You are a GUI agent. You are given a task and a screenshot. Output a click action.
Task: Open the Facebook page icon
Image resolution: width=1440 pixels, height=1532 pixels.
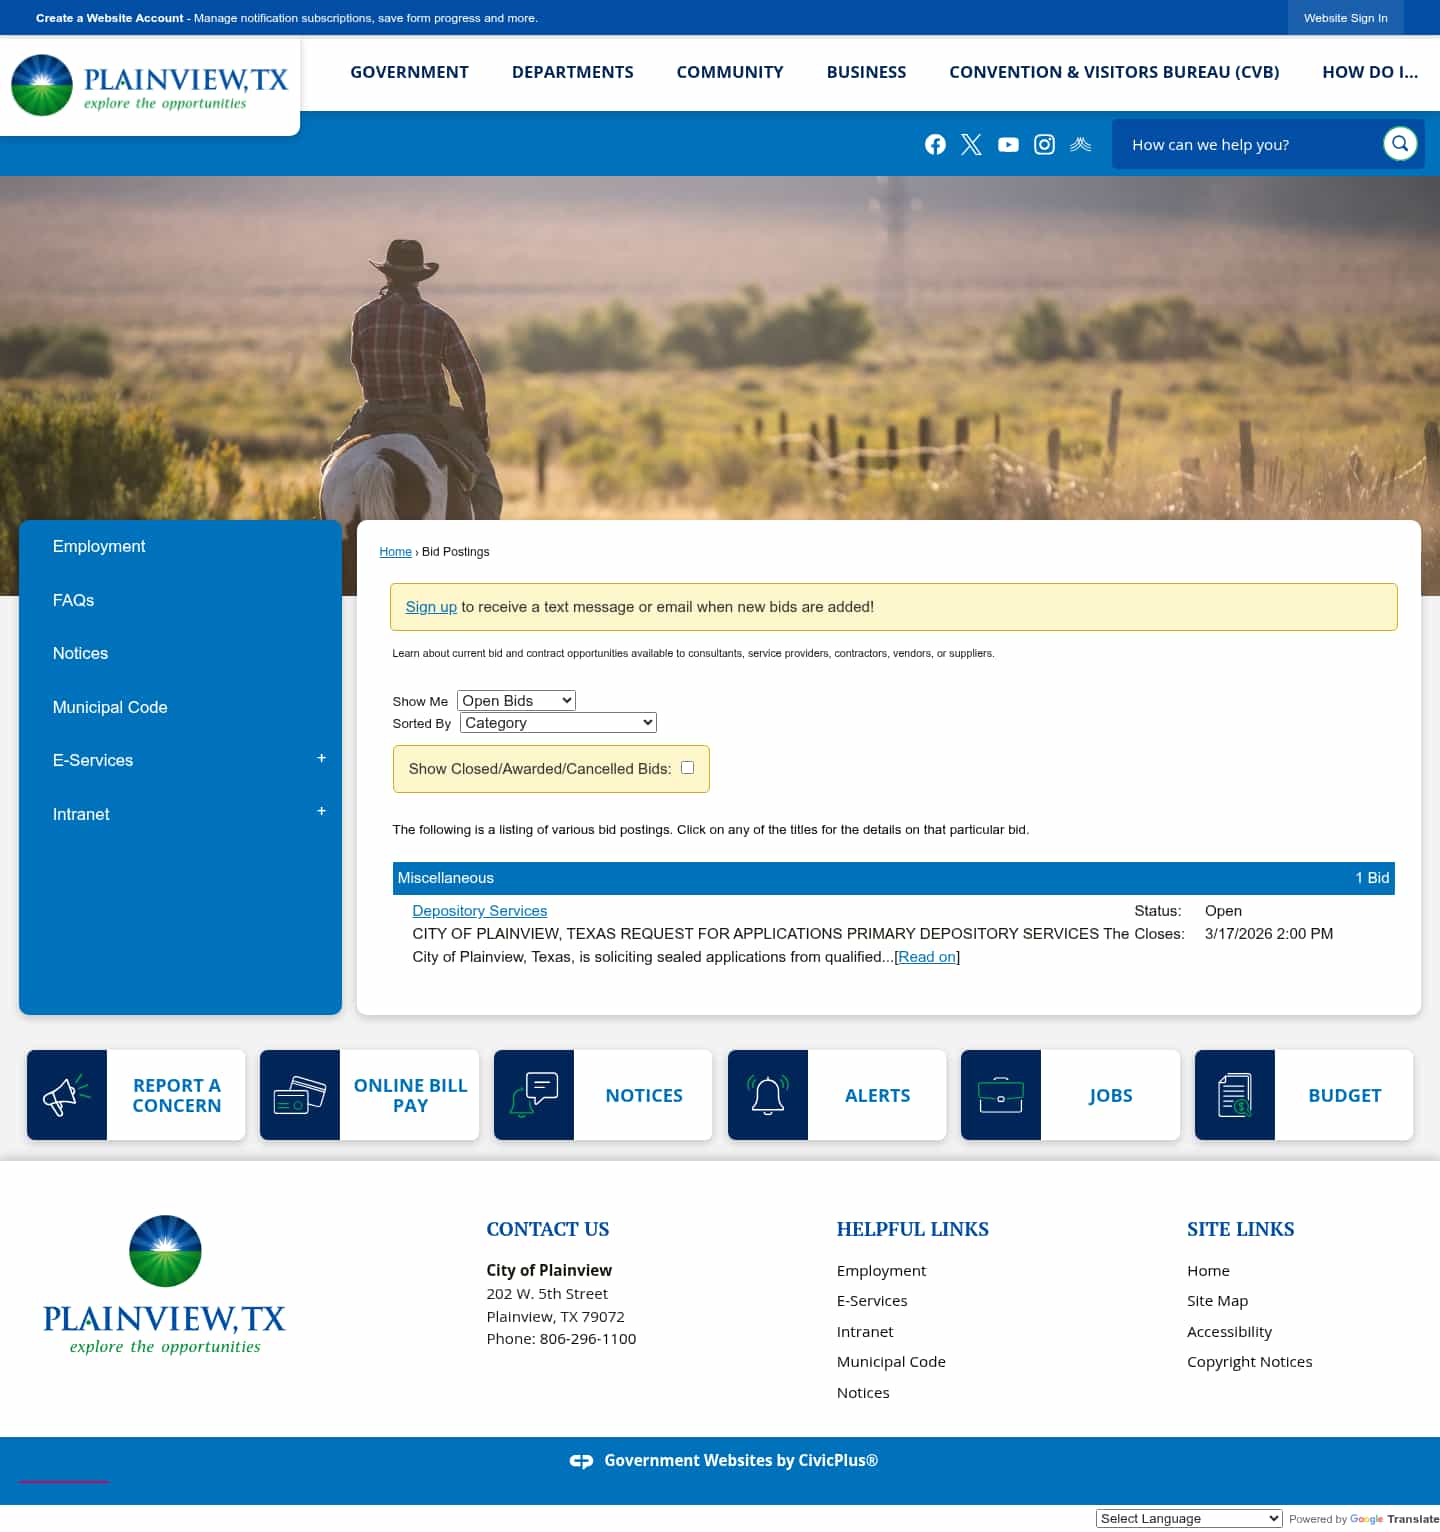click(x=934, y=144)
